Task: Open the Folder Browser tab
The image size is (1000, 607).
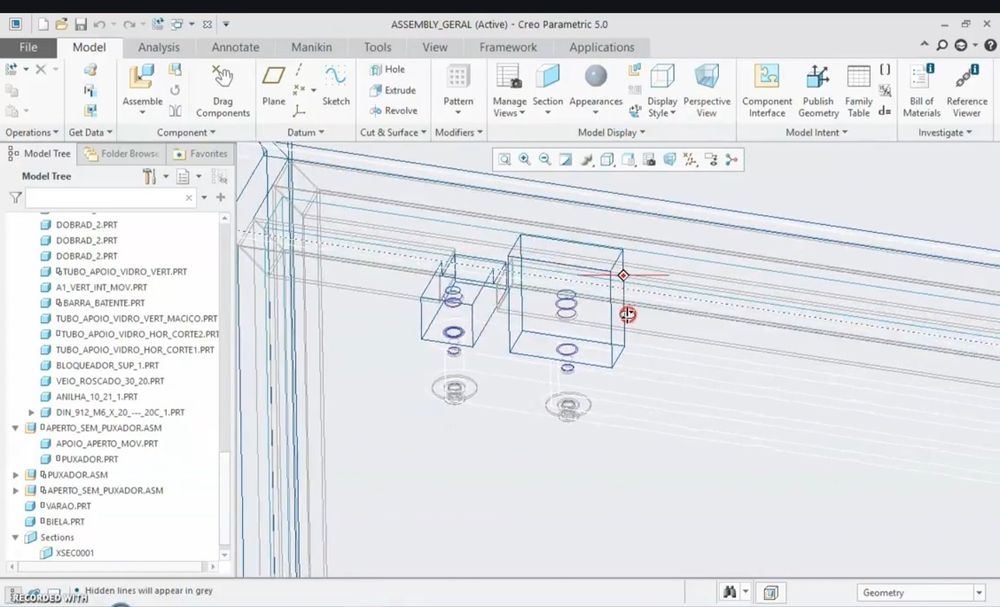Action: click(122, 154)
